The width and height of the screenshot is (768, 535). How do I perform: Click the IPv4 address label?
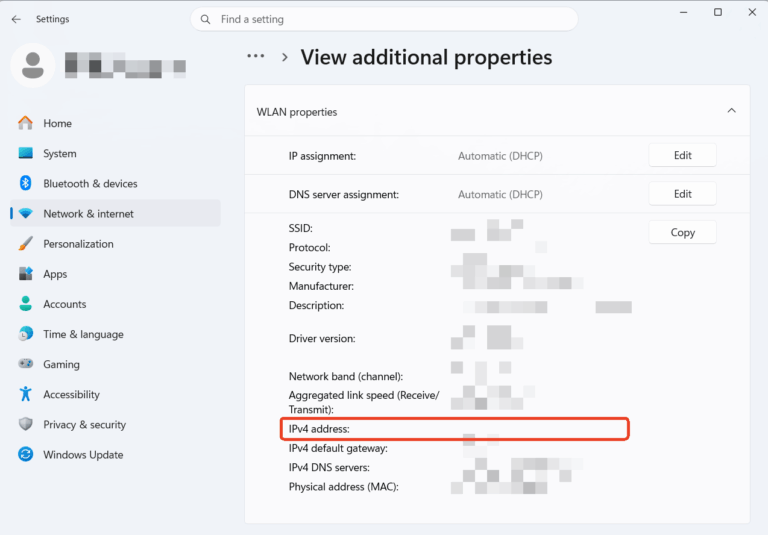pyautogui.click(x=319, y=429)
